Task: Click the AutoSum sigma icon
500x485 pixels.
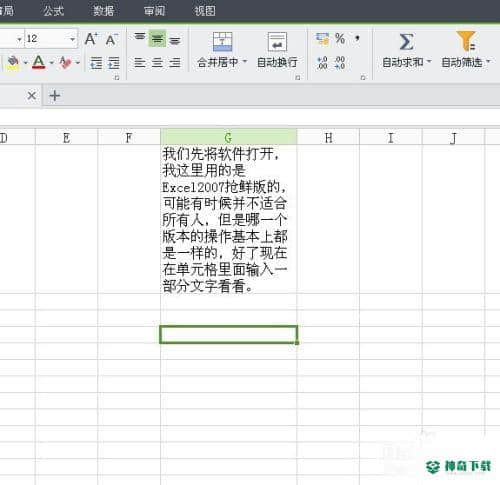Action: [x=406, y=42]
